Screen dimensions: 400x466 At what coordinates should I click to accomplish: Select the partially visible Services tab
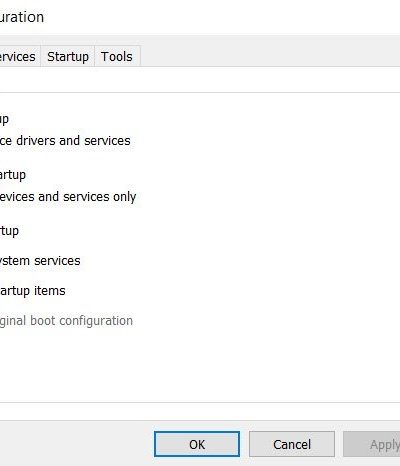coord(18,56)
